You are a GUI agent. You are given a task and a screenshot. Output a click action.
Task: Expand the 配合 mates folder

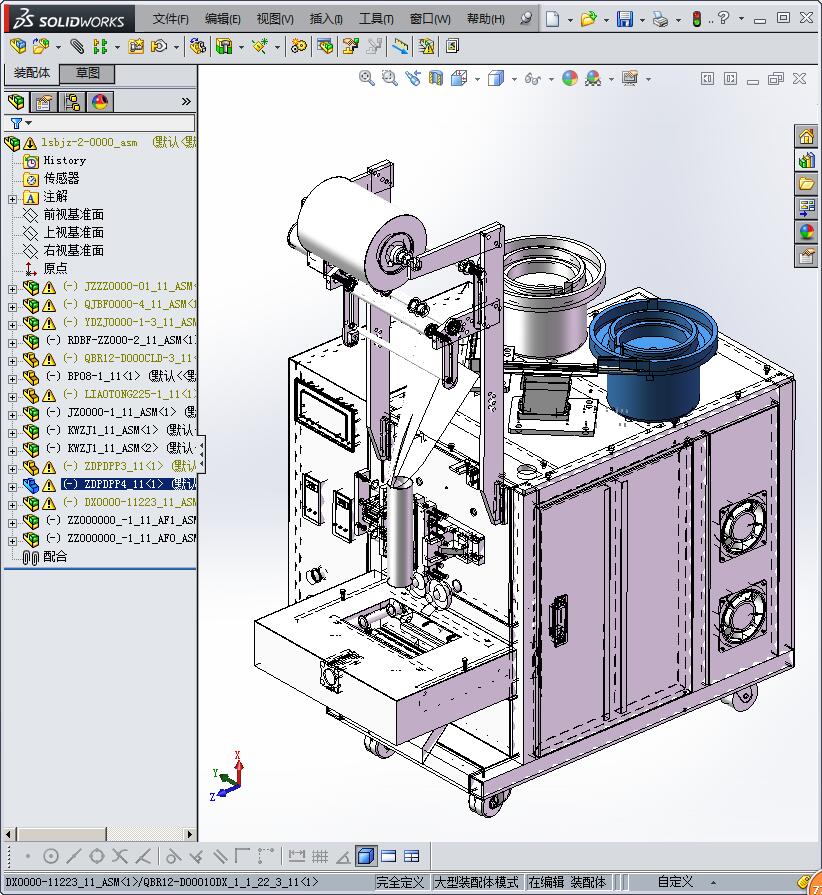(x=55, y=557)
